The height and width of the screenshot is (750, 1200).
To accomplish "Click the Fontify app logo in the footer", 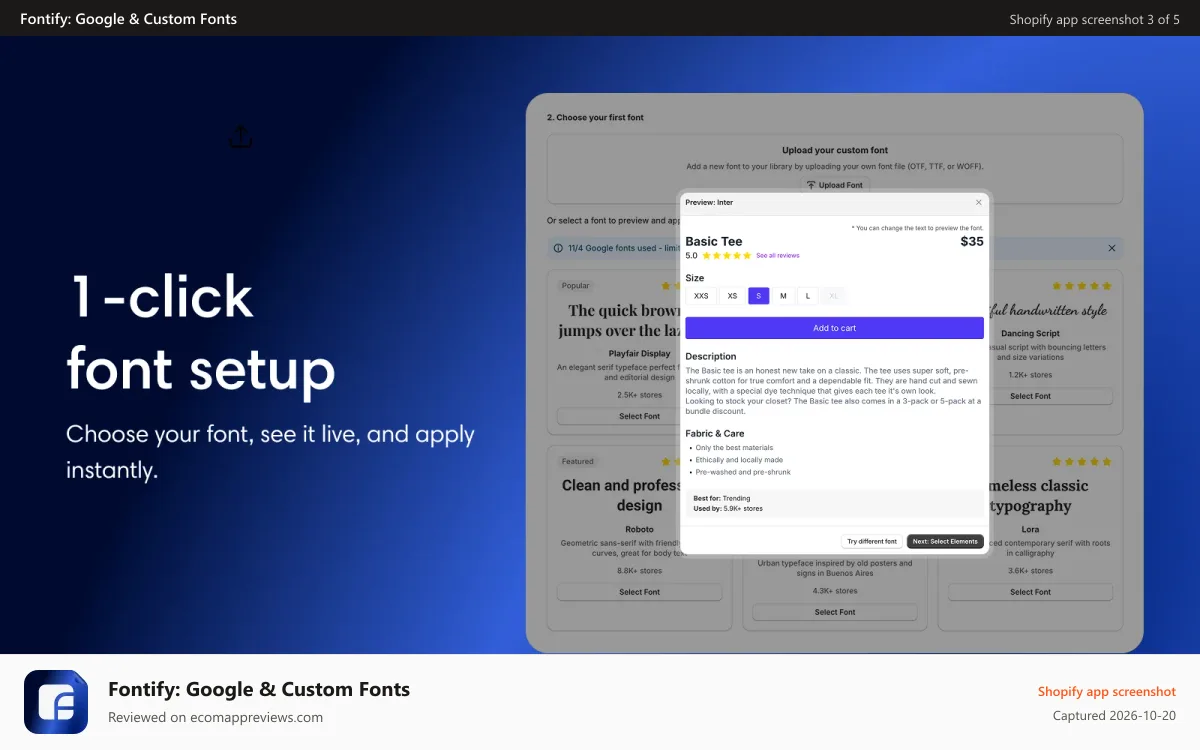I will coord(56,702).
